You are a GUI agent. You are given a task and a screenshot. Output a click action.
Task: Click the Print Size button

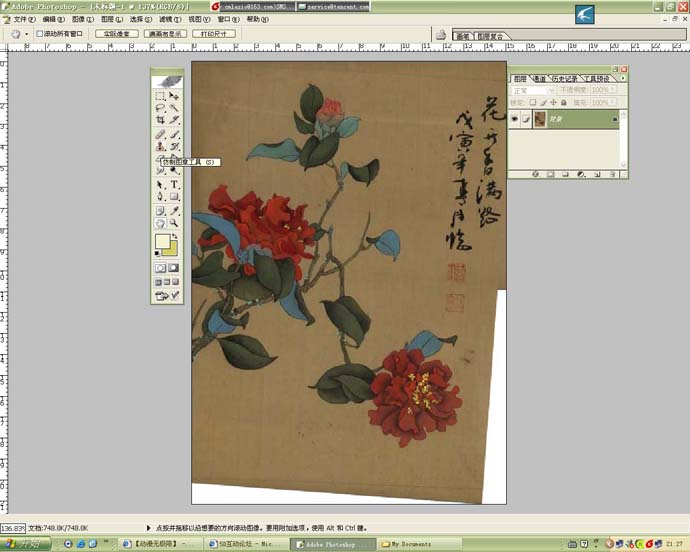[214, 34]
